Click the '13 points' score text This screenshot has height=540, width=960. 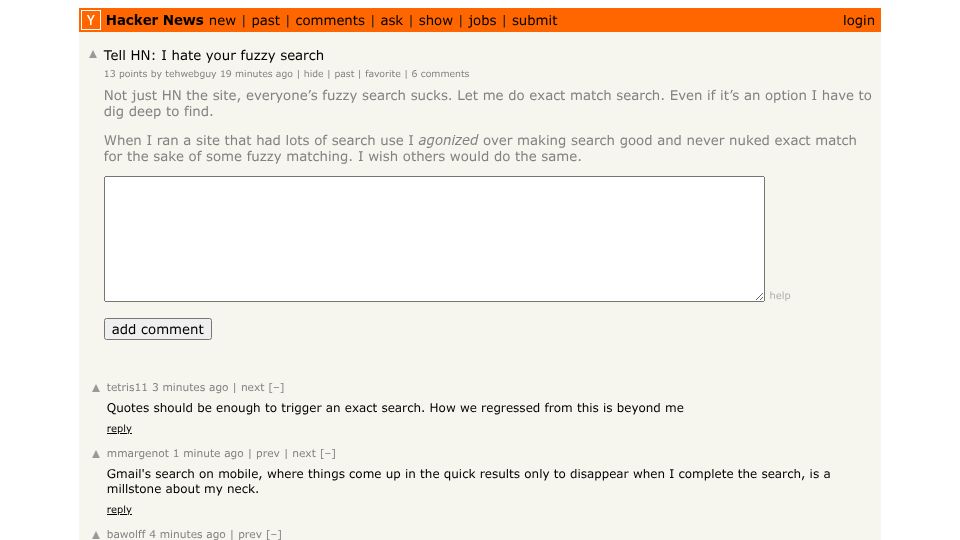[x=125, y=73]
